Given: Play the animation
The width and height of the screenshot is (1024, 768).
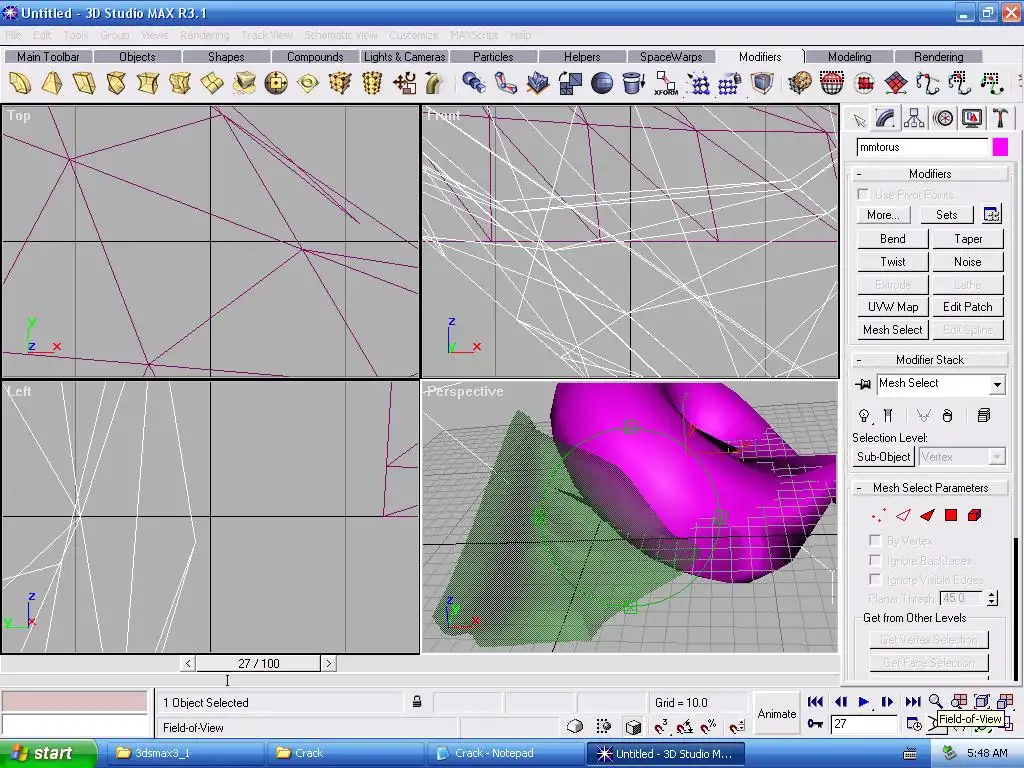Looking at the screenshot, I should [x=863, y=701].
